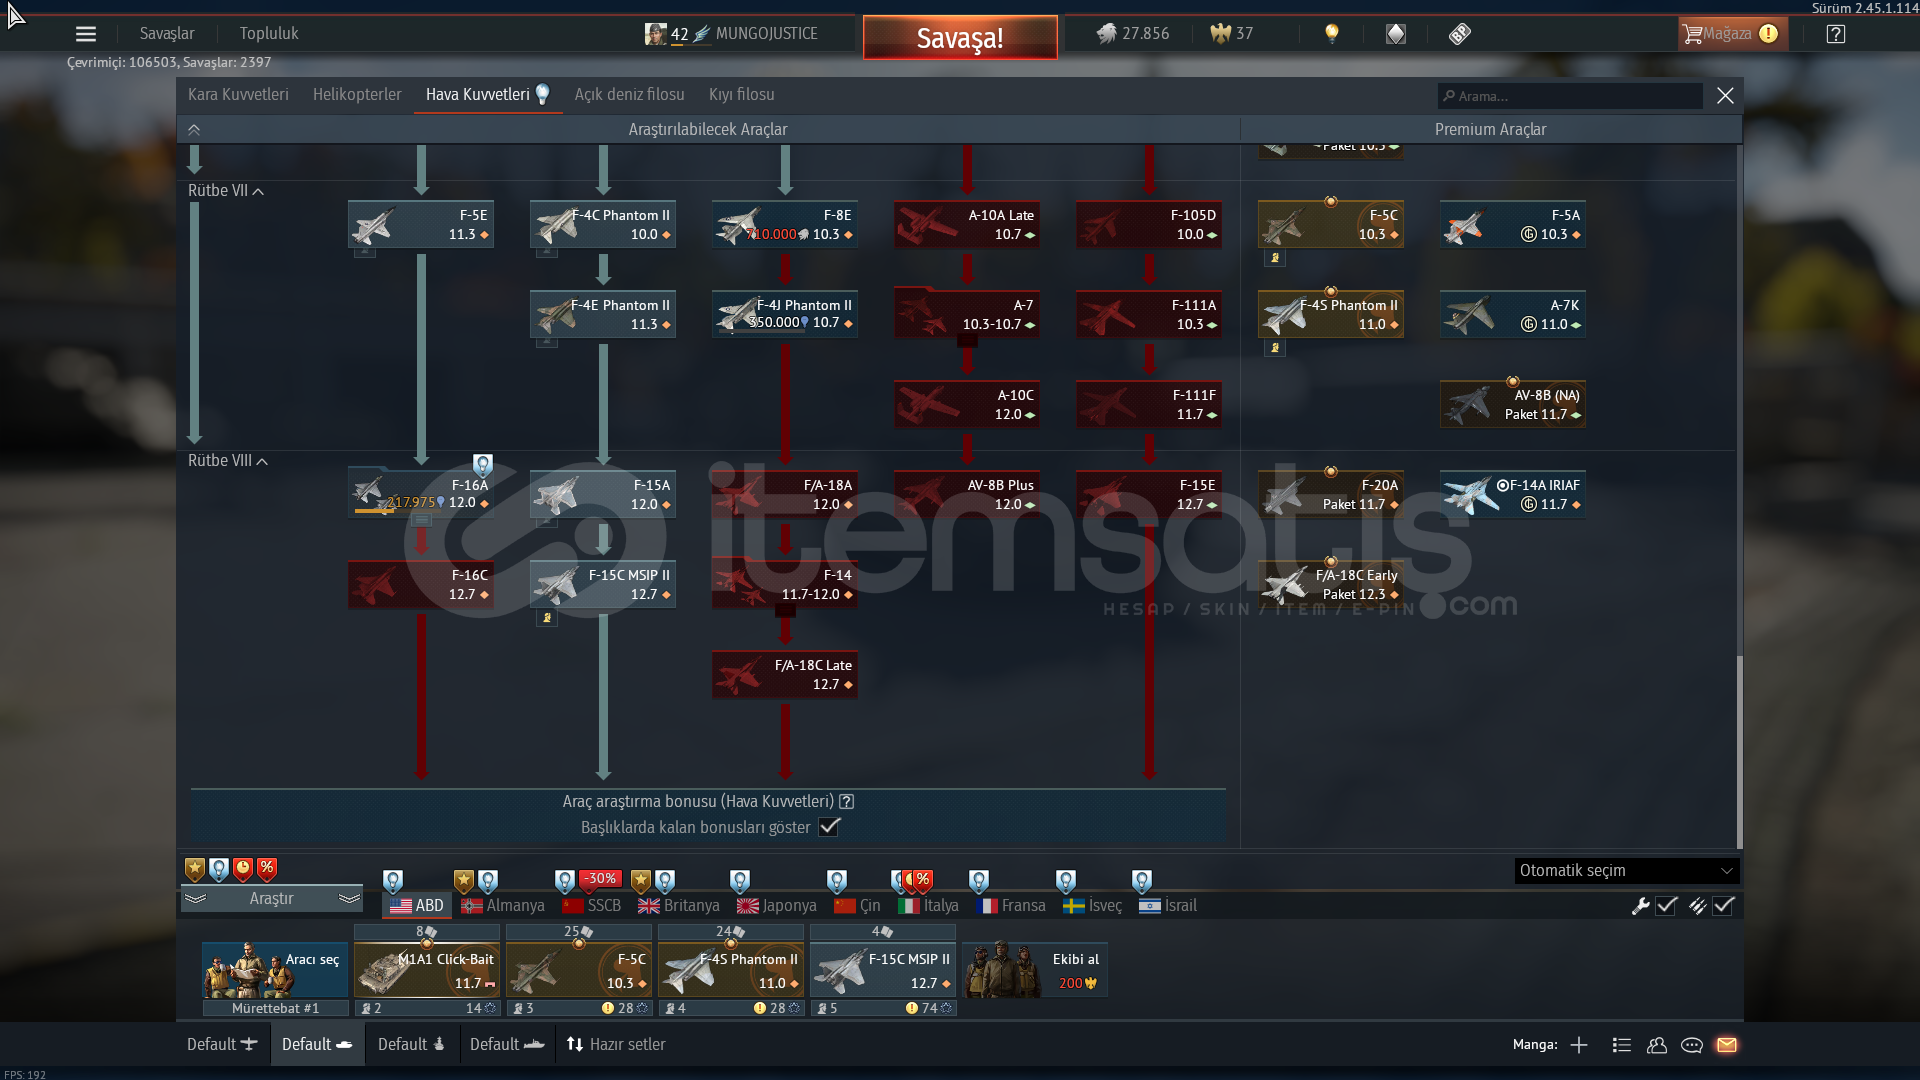Open the squad members icon

pyautogui.click(x=1657, y=1045)
